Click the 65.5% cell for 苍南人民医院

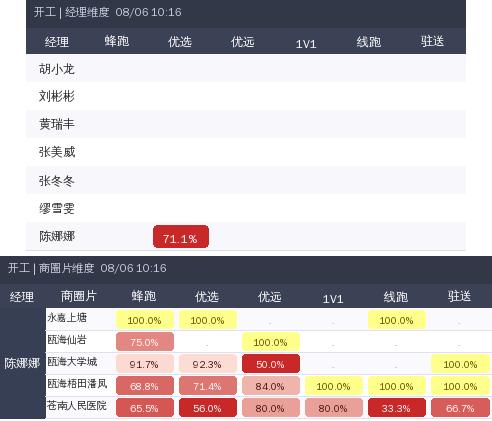point(145,408)
